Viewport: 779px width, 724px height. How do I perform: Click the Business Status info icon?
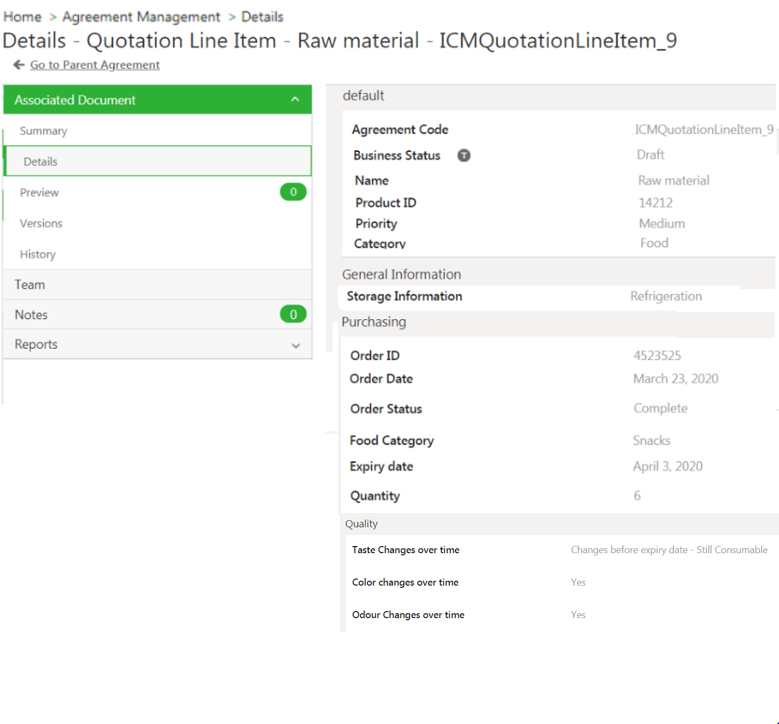pos(464,156)
